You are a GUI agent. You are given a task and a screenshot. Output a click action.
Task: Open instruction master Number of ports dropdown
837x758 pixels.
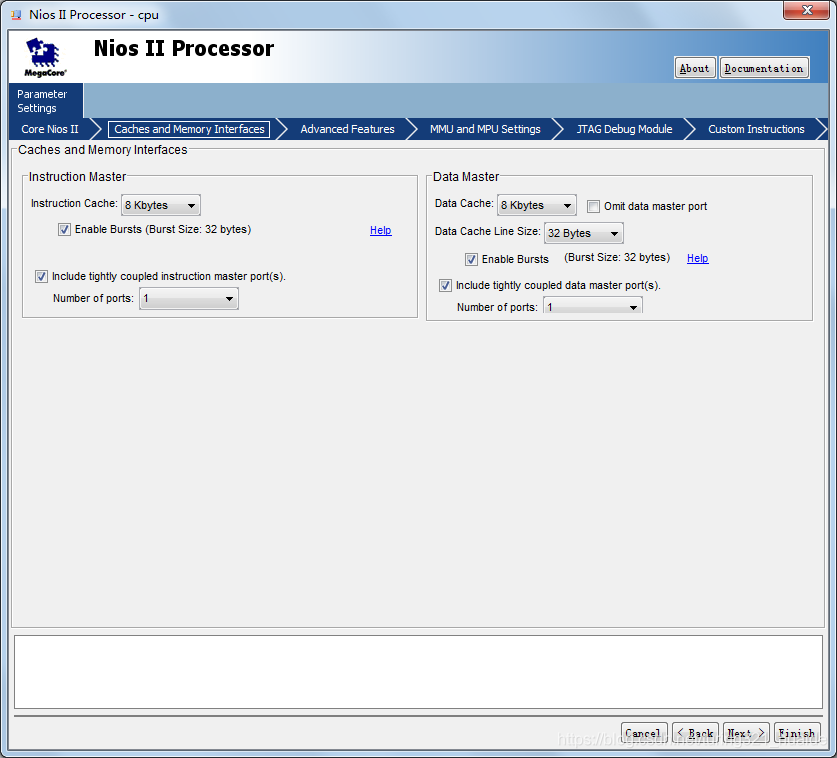188,298
